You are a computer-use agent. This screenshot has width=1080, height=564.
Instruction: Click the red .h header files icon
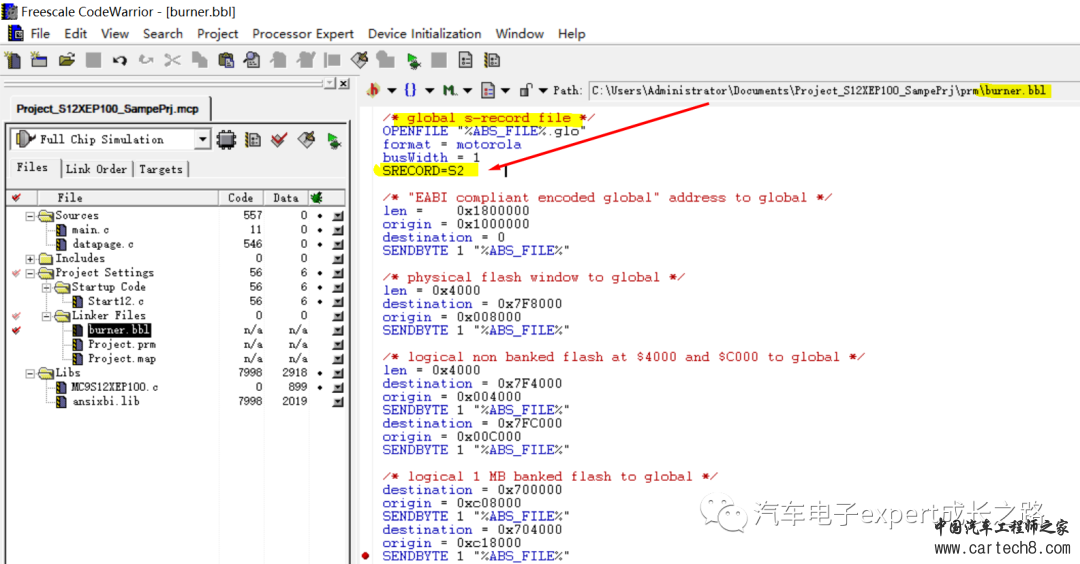coord(373,90)
